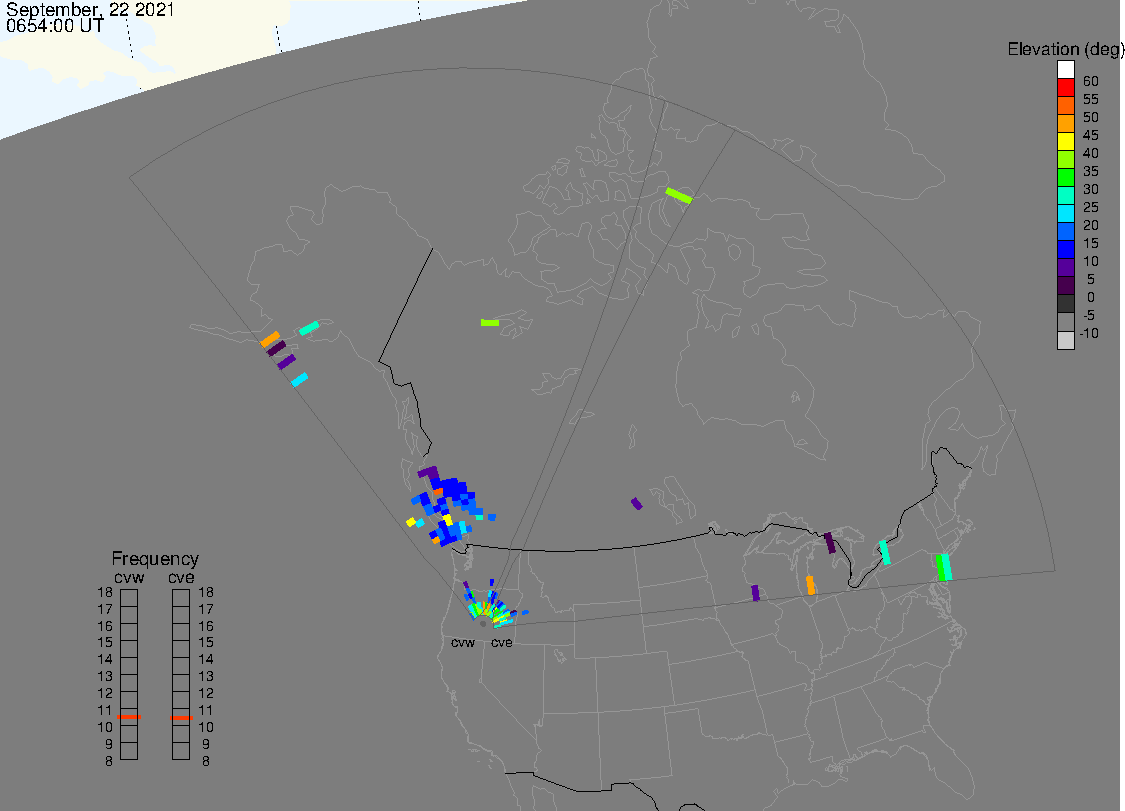This screenshot has height=811, width=1125.
Task: Click the 0 label in the elevation legend
Action: [1091, 297]
